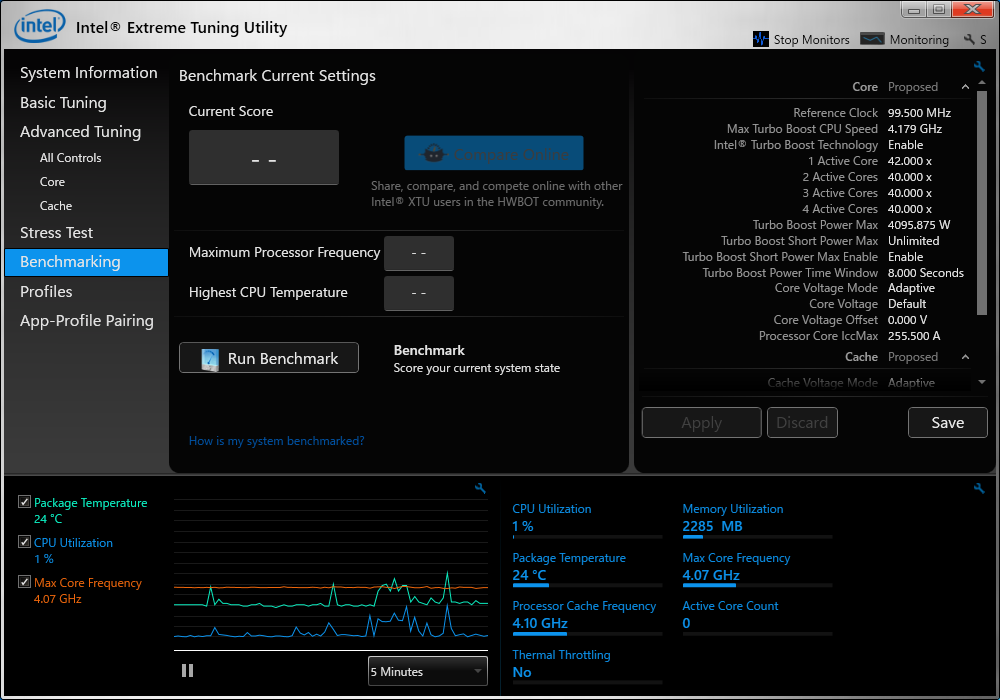1000x700 pixels.
Task: Click Highest CPU Temperature value box
Action: [x=418, y=293]
